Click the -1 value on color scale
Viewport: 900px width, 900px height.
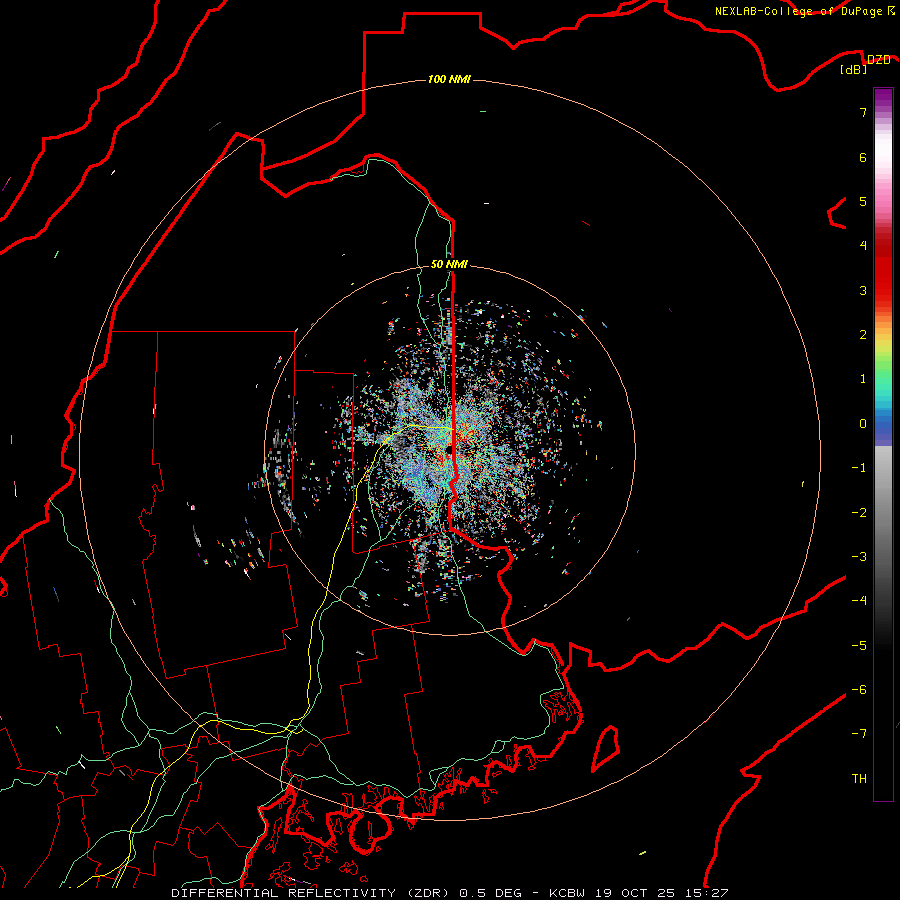859,468
